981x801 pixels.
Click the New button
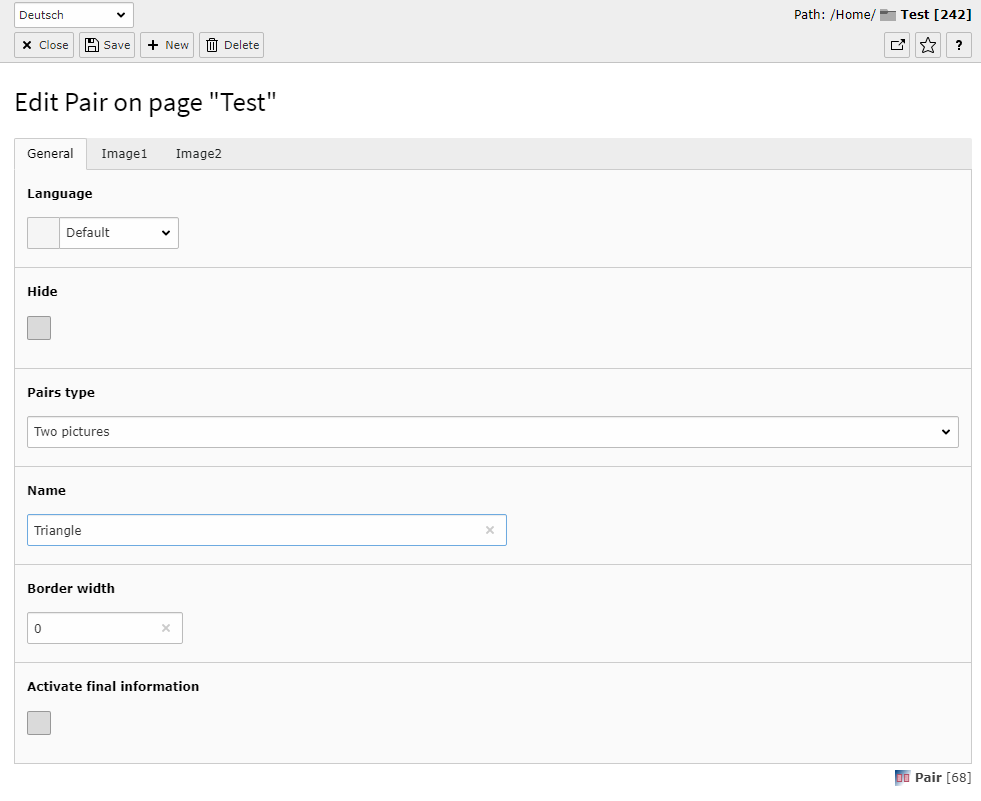(x=167, y=45)
